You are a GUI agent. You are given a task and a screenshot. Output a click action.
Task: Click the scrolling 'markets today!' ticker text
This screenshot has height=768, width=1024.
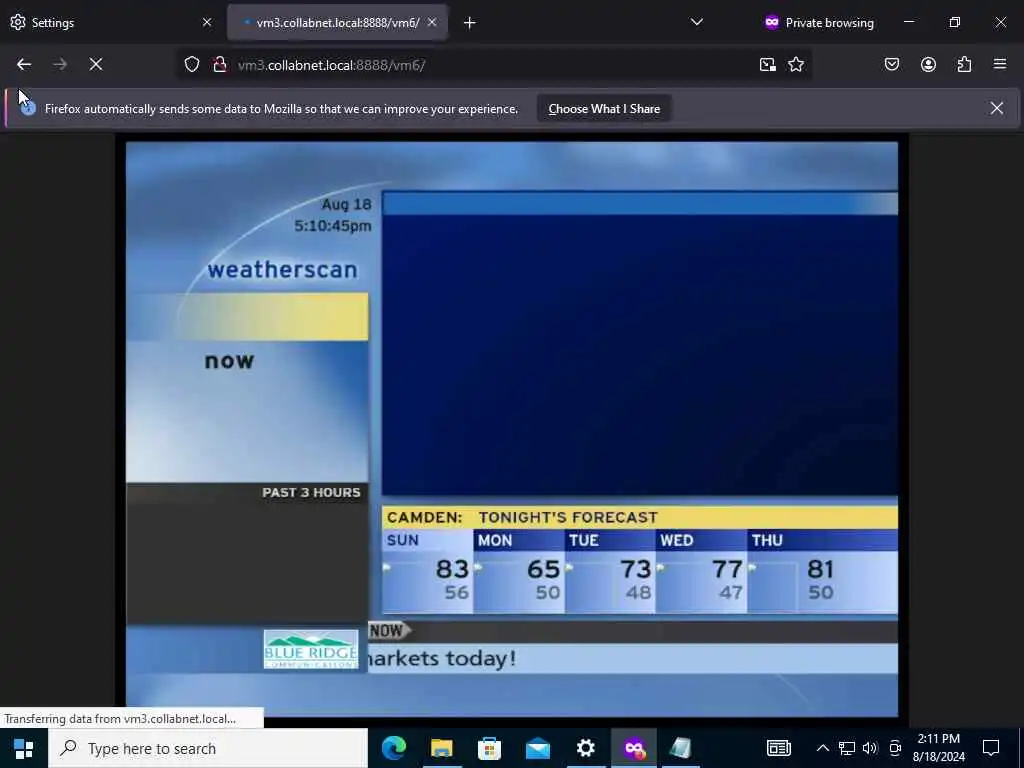[x=442, y=658]
